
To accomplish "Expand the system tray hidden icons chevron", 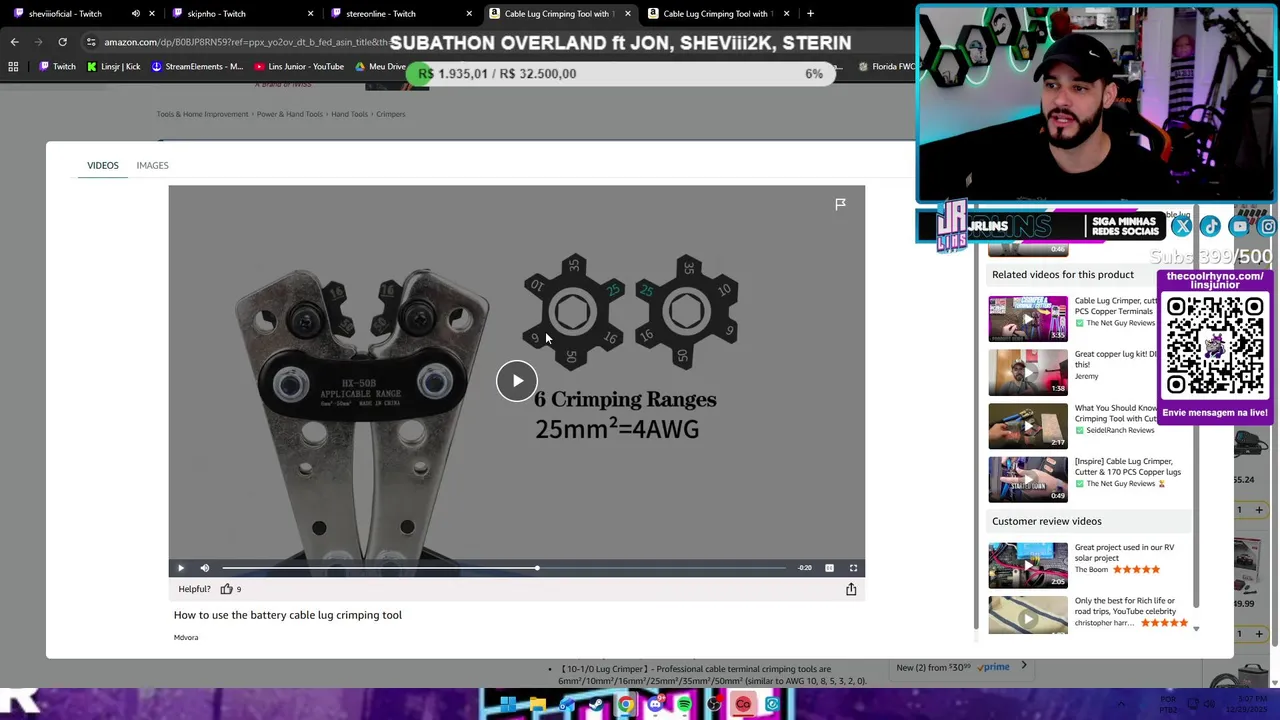I will (x=1123, y=704).
